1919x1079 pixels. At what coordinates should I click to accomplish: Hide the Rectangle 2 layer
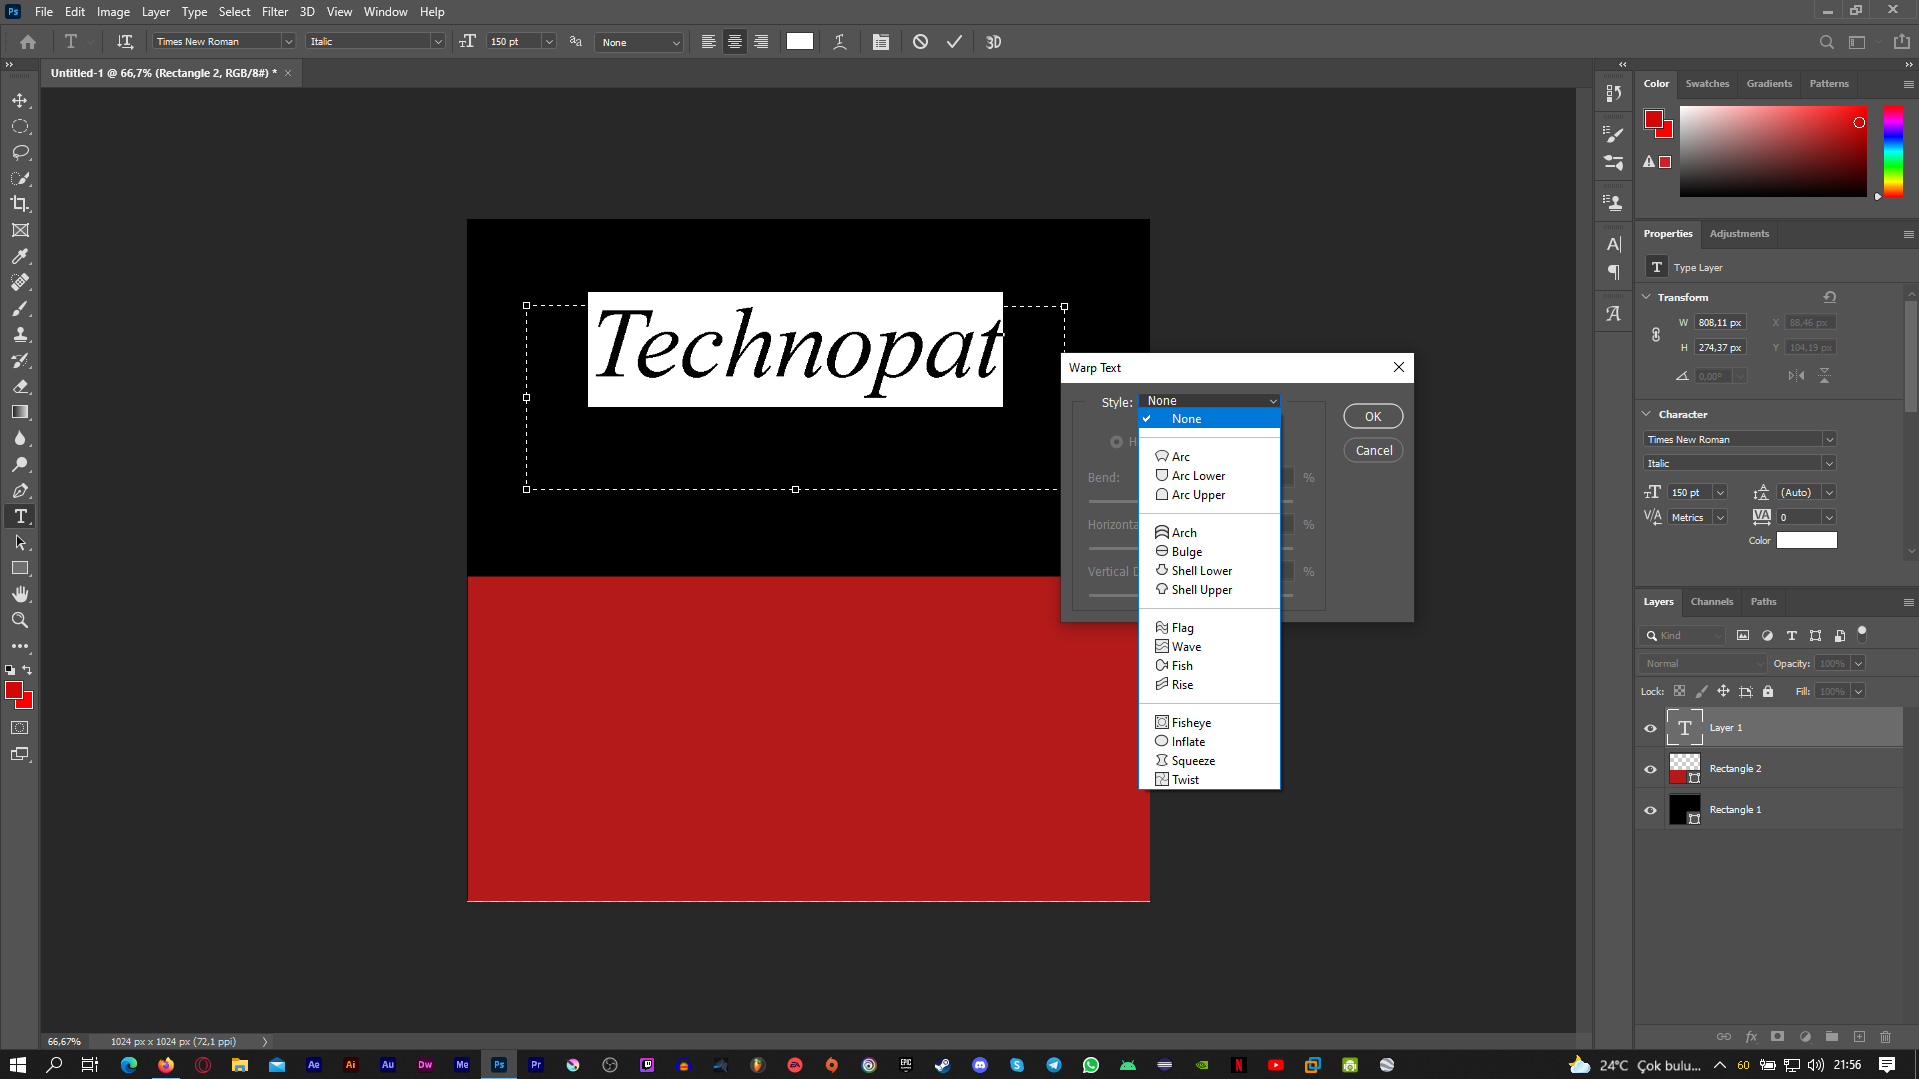1650,769
